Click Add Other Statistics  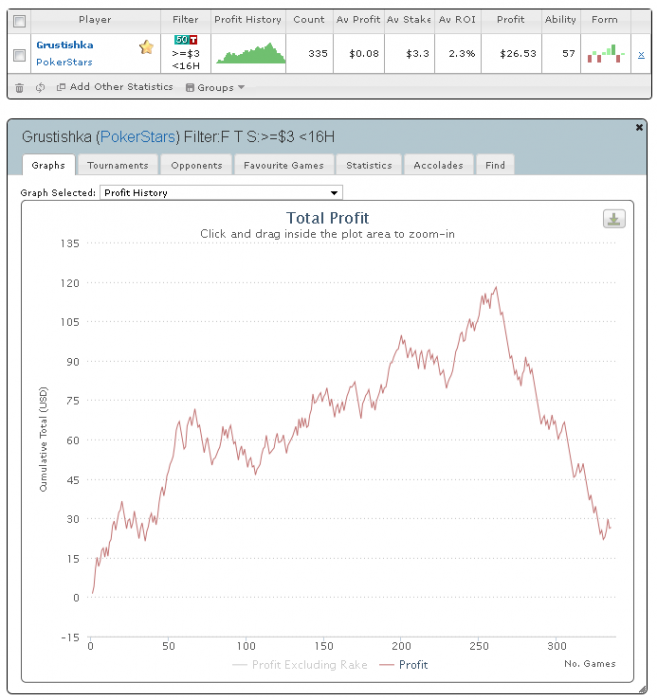coord(115,87)
